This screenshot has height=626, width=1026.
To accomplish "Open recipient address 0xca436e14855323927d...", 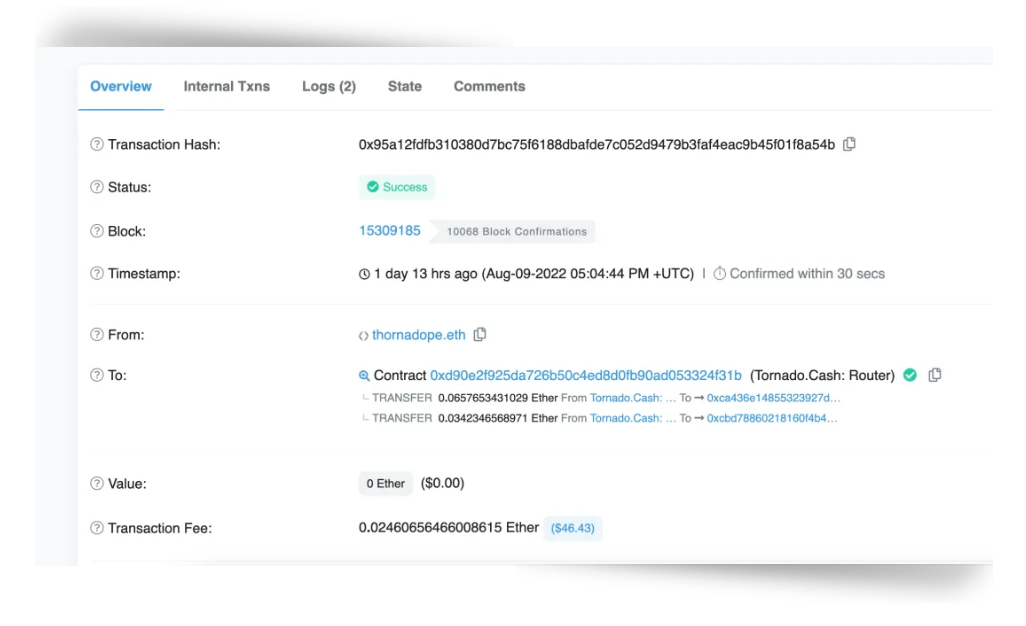I will (773, 398).
